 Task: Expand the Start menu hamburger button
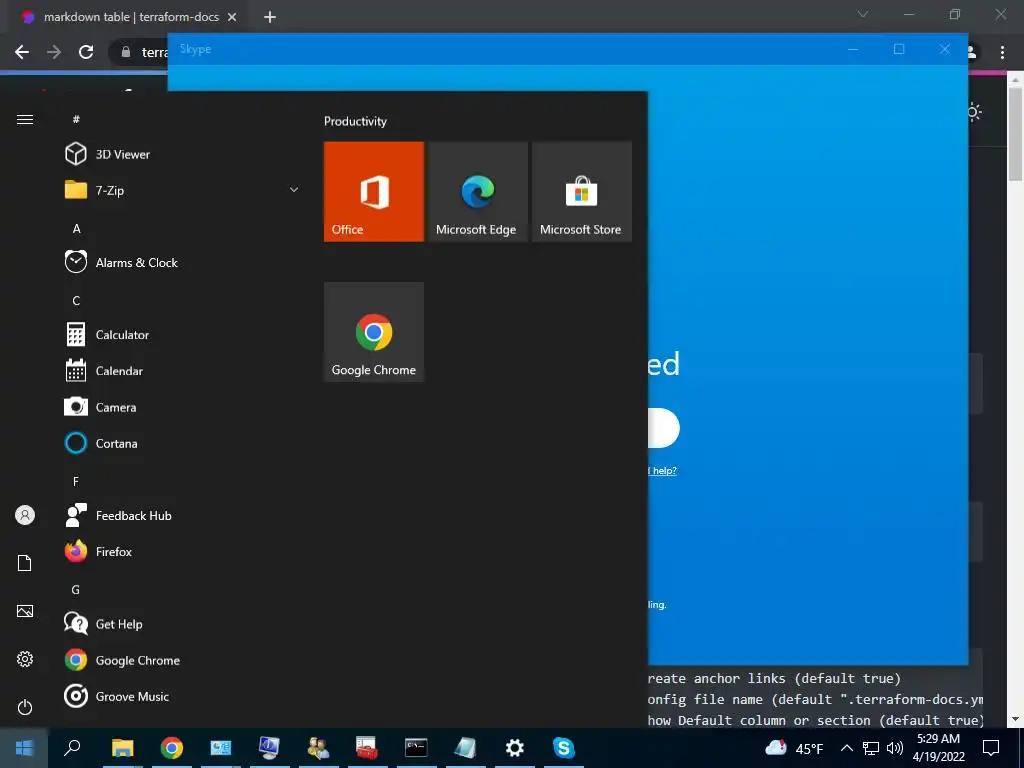[x=25, y=120]
